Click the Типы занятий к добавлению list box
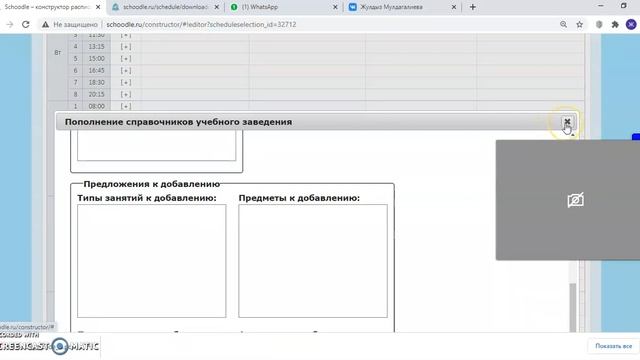The width and height of the screenshot is (640, 360). (151, 261)
